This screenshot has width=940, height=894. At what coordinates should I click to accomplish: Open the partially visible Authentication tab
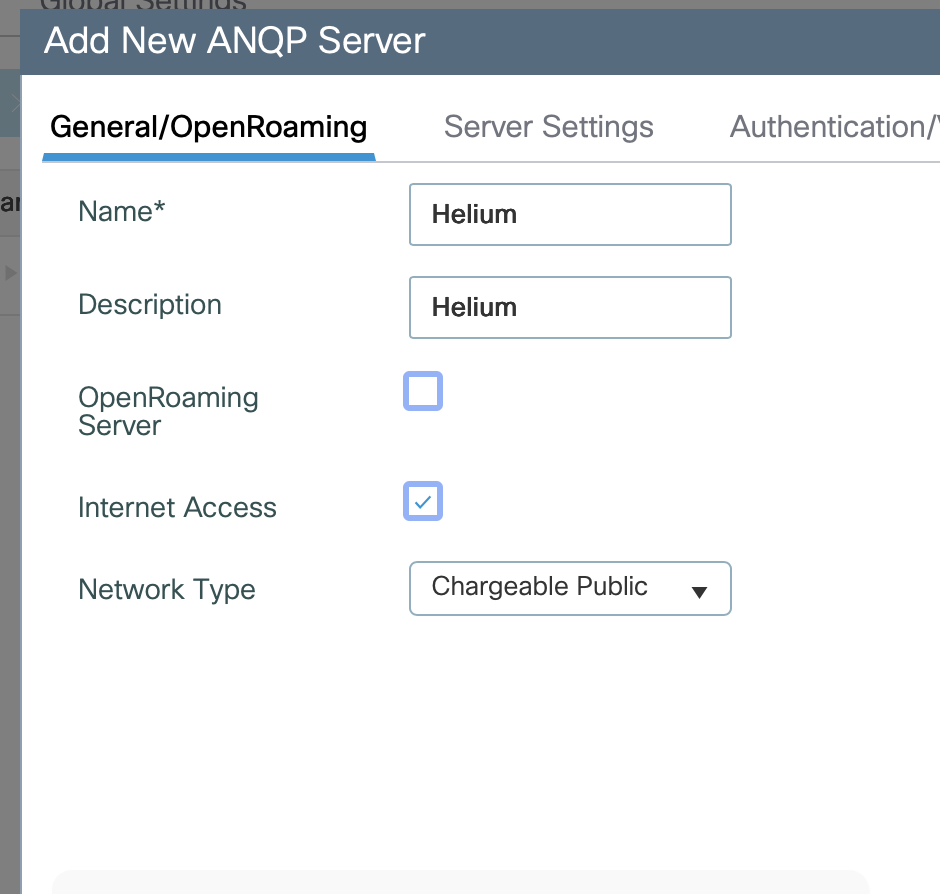point(834,127)
